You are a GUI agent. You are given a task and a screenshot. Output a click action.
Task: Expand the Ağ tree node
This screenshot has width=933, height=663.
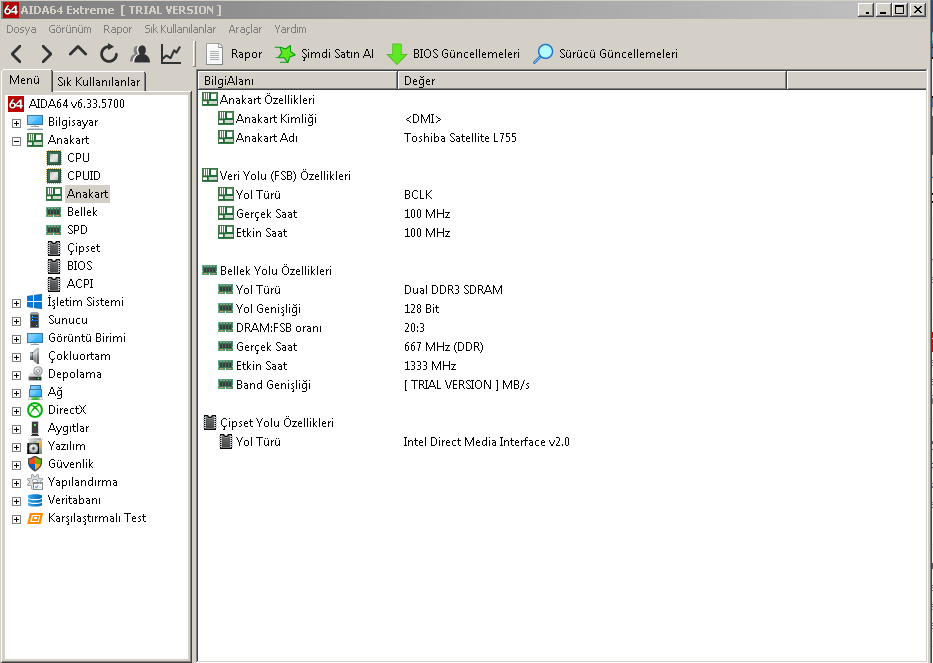click(16, 393)
